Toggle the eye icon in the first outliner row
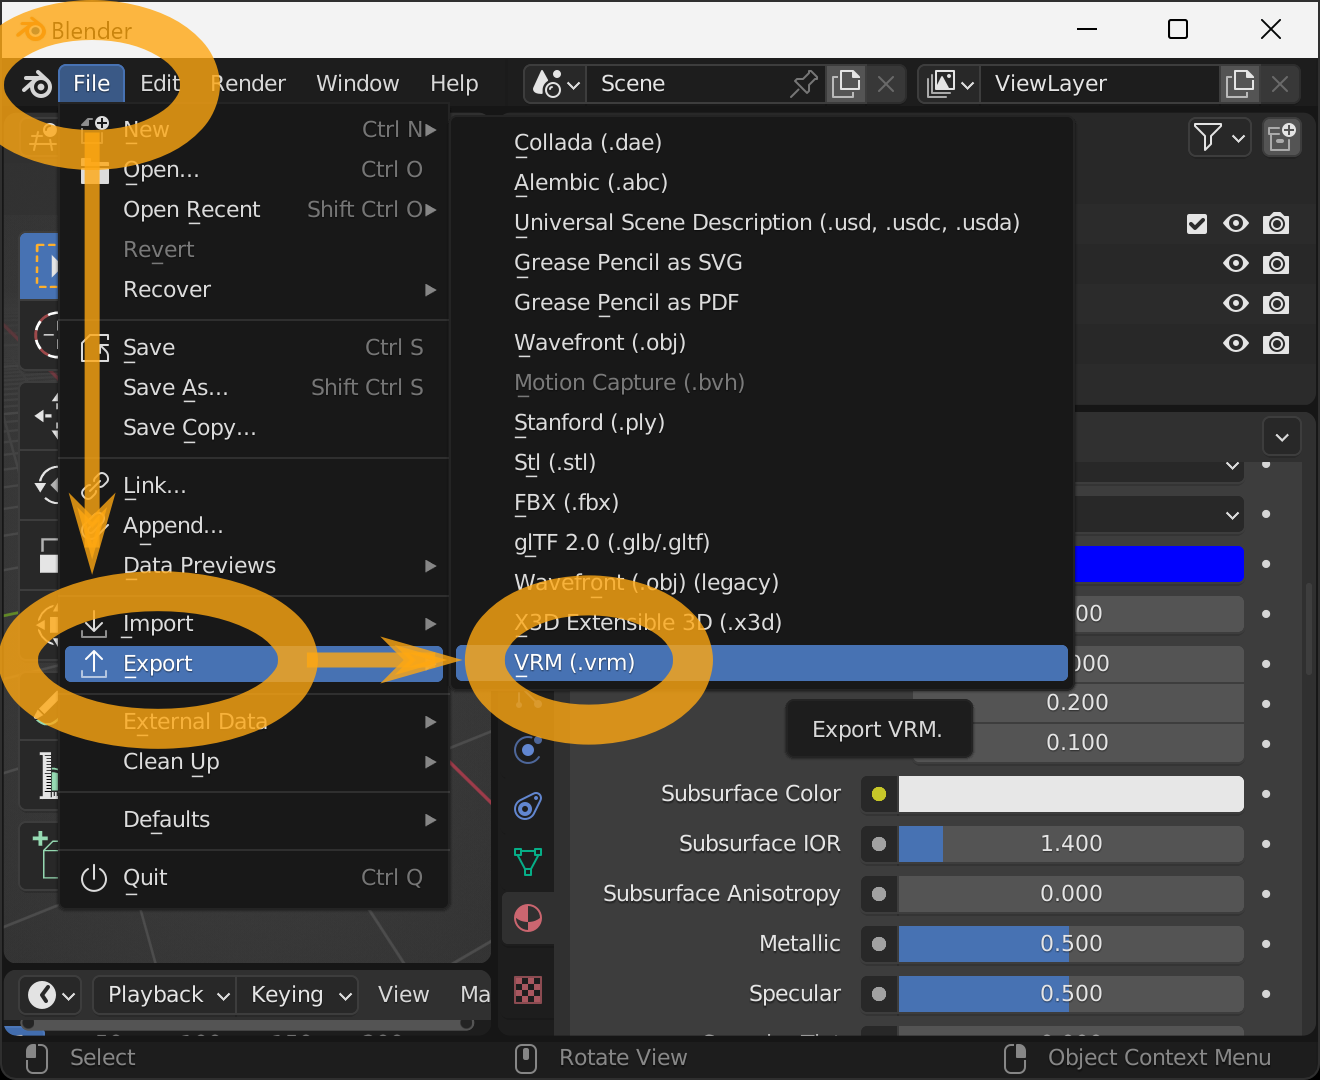Viewport: 1320px width, 1080px height. tap(1236, 224)
